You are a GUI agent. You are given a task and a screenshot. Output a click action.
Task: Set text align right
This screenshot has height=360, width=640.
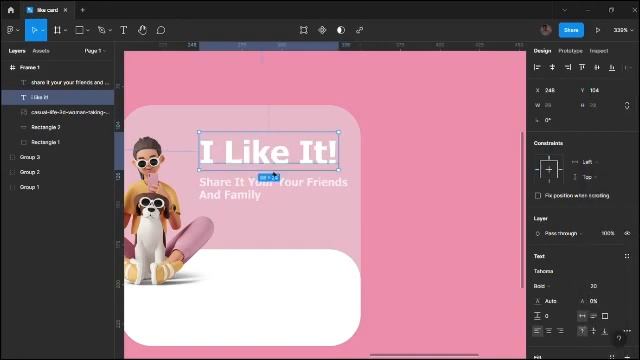coord(560,331)
